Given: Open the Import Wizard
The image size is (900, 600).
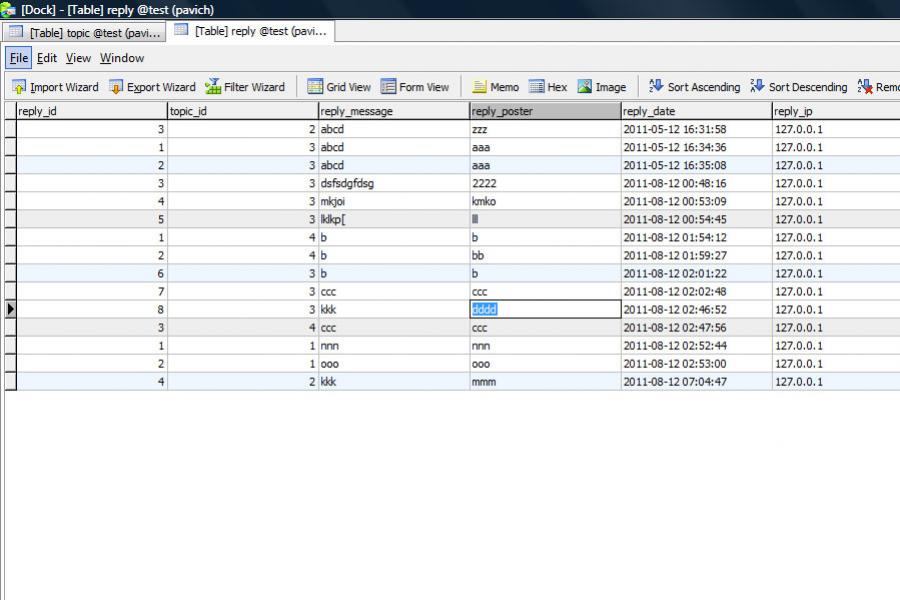Looking at the screenshot, I should point(55,87).
